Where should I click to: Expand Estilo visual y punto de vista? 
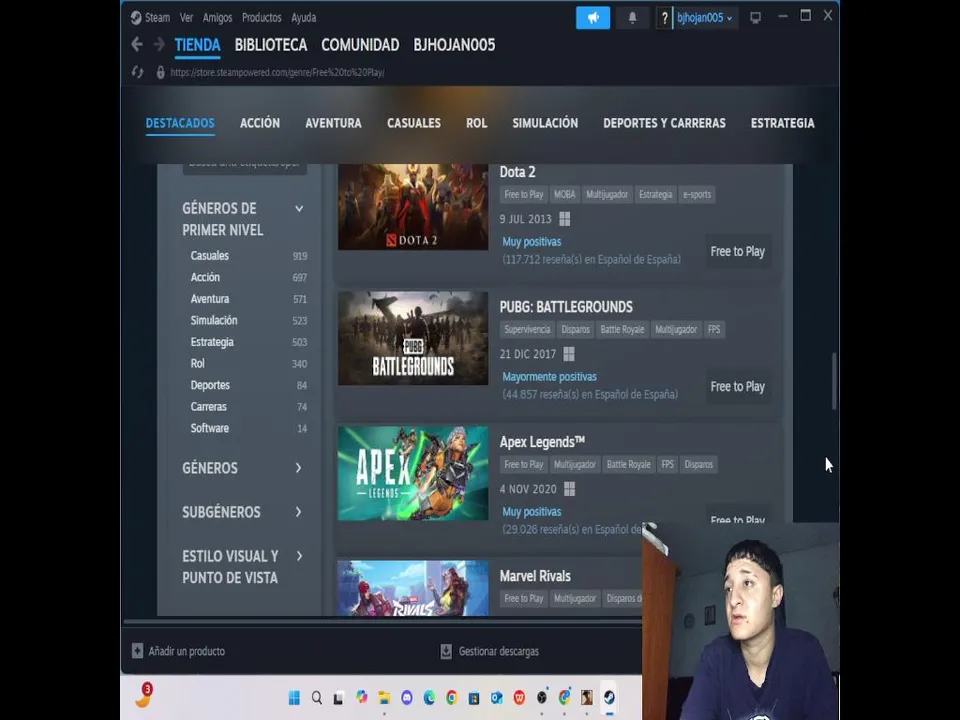pos(299,556)
